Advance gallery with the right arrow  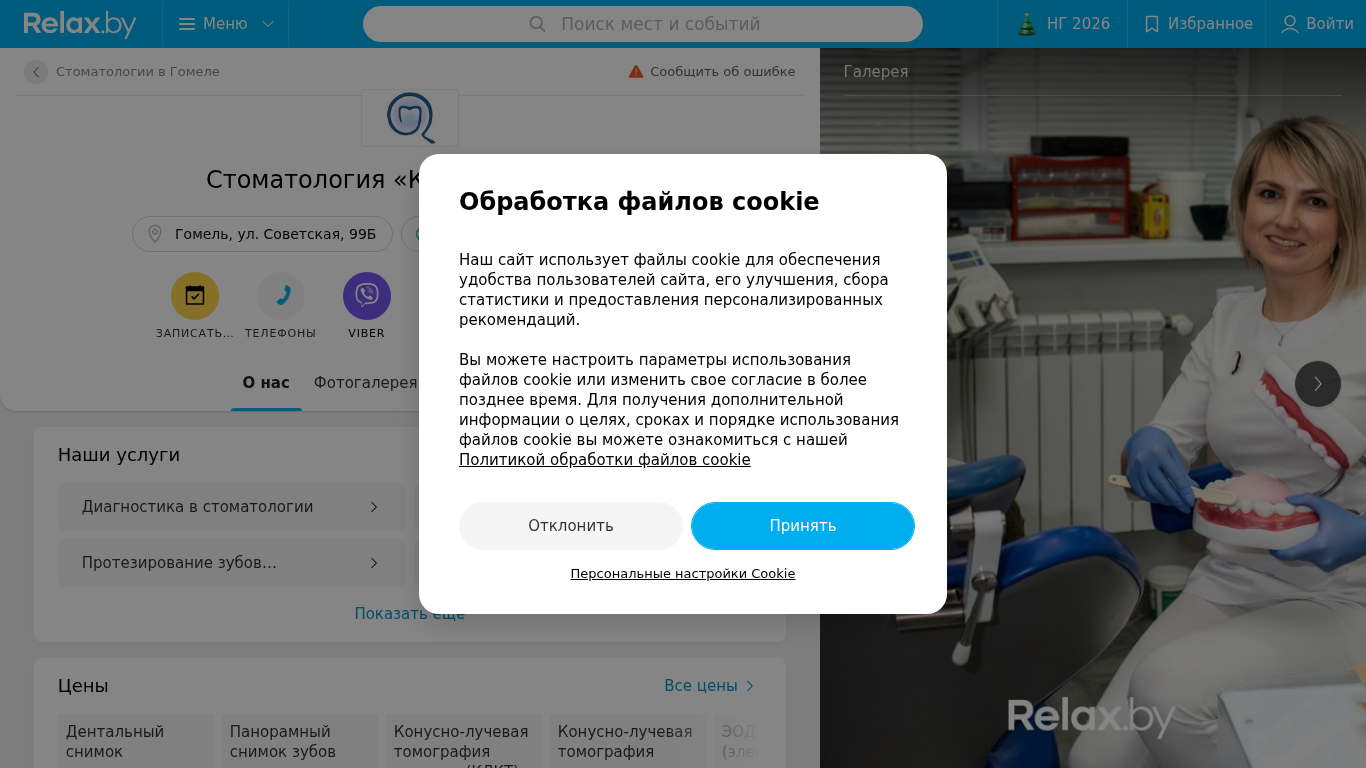pos(1318,384)
